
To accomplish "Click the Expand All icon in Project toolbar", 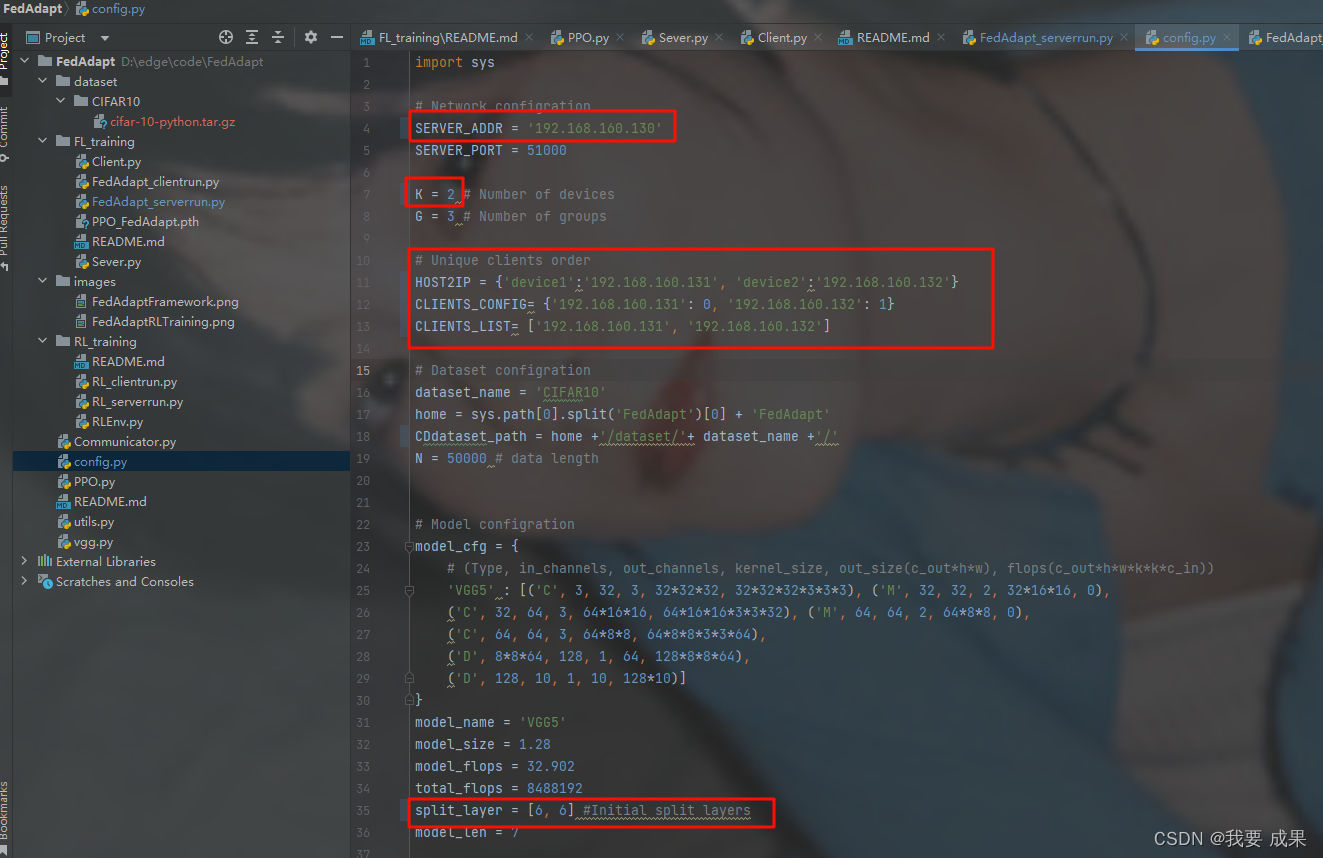I will click(x=252, y=37).
